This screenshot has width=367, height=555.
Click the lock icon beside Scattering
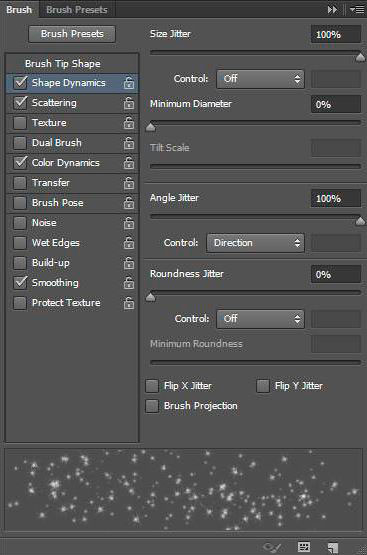pos(129,103)
